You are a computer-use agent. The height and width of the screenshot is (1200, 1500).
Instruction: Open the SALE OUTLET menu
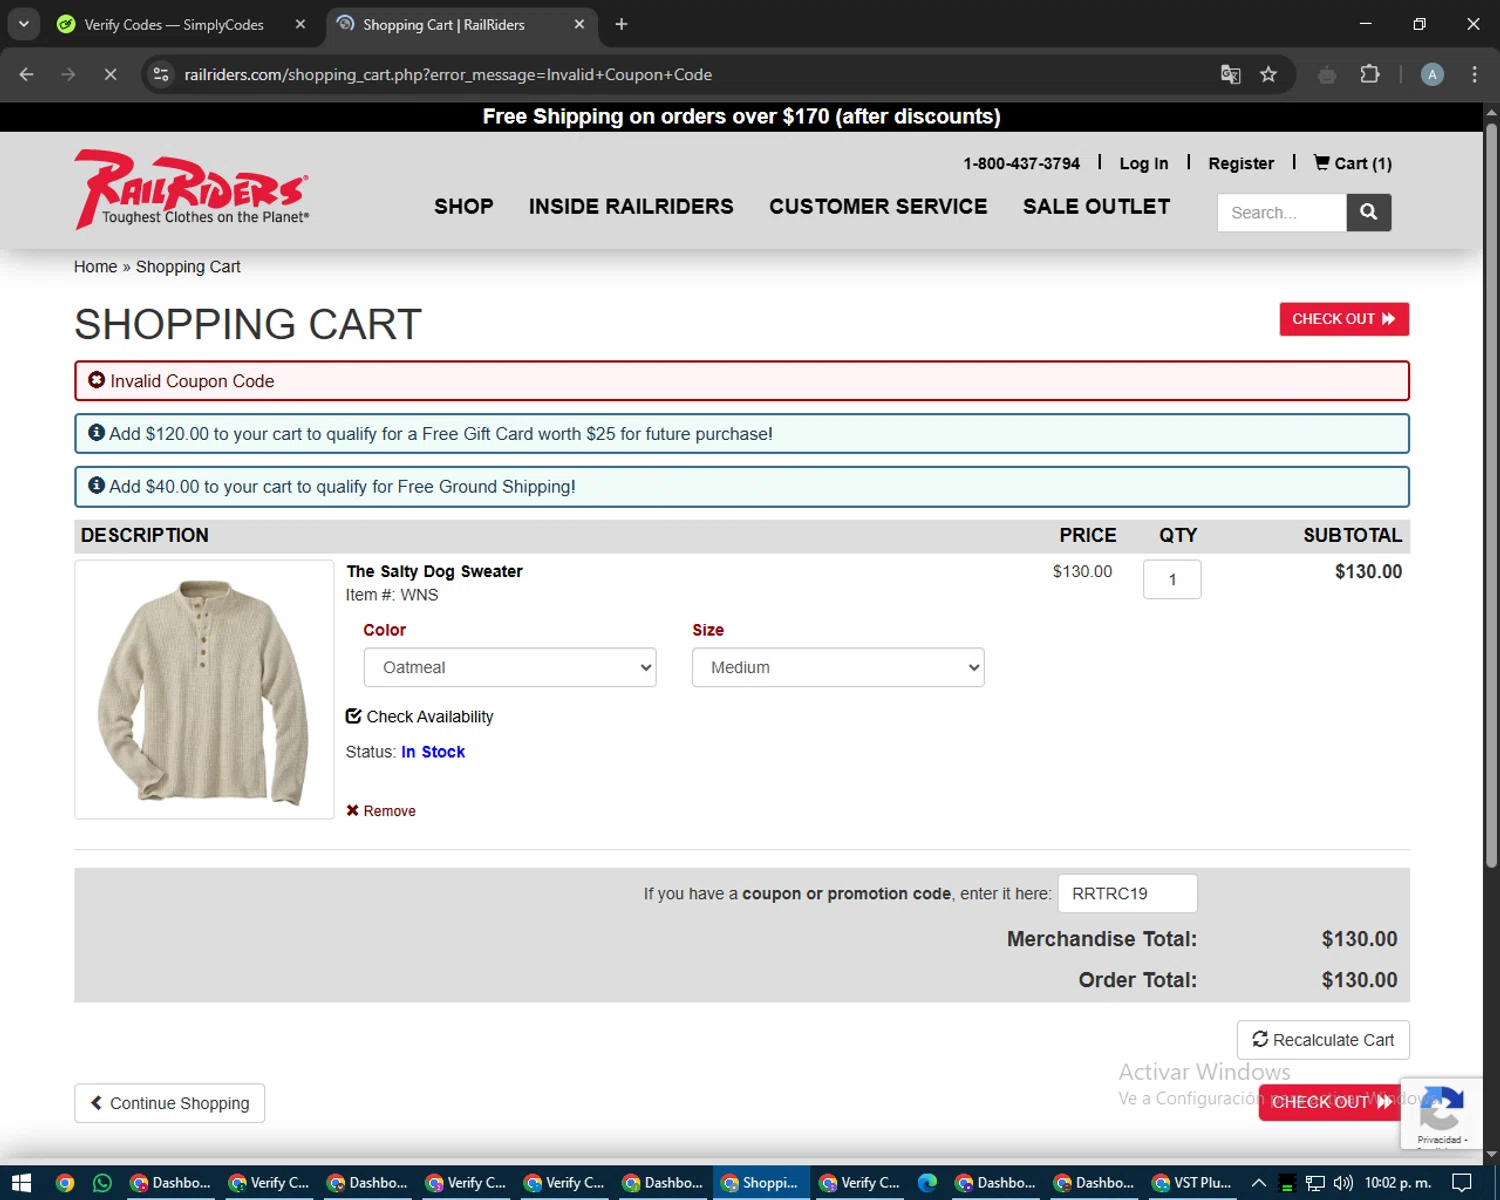1096,206
